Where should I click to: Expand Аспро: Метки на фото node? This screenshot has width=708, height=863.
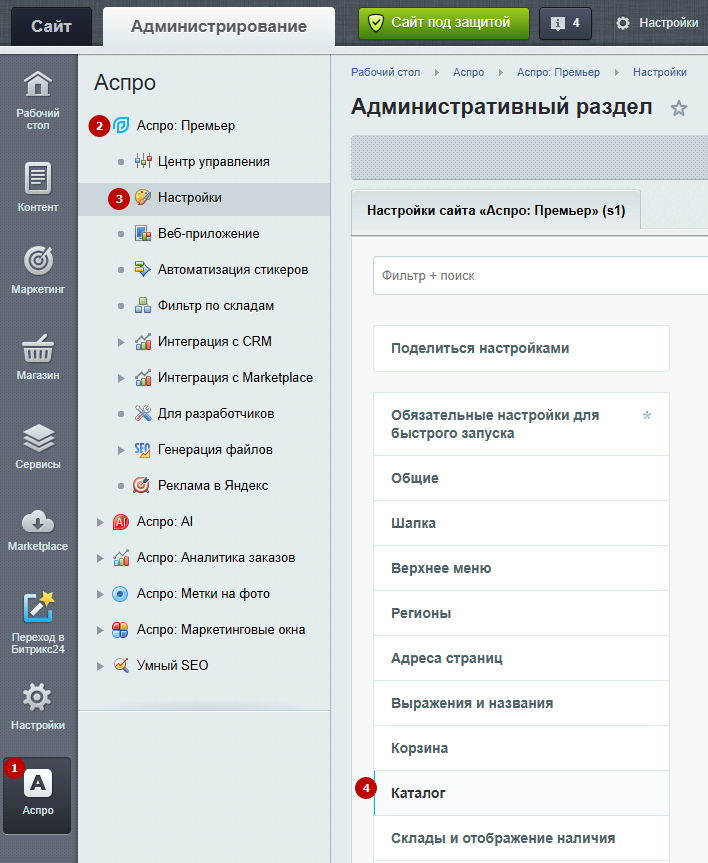100,594
